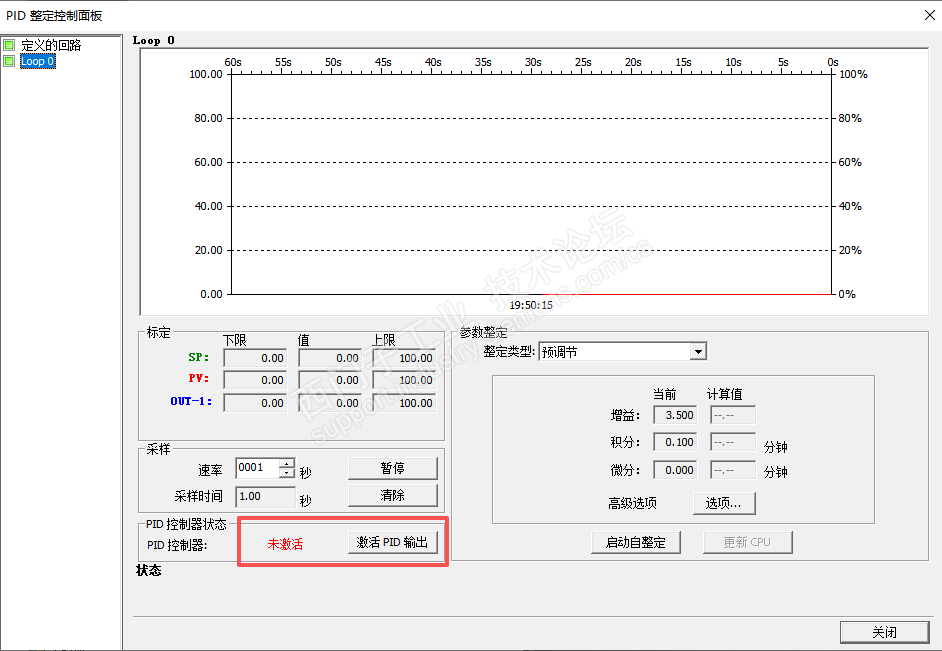This screenshot has height=651, width=942.
Task: Click the OUT-1 值 field
Action: tap(330, 403)
